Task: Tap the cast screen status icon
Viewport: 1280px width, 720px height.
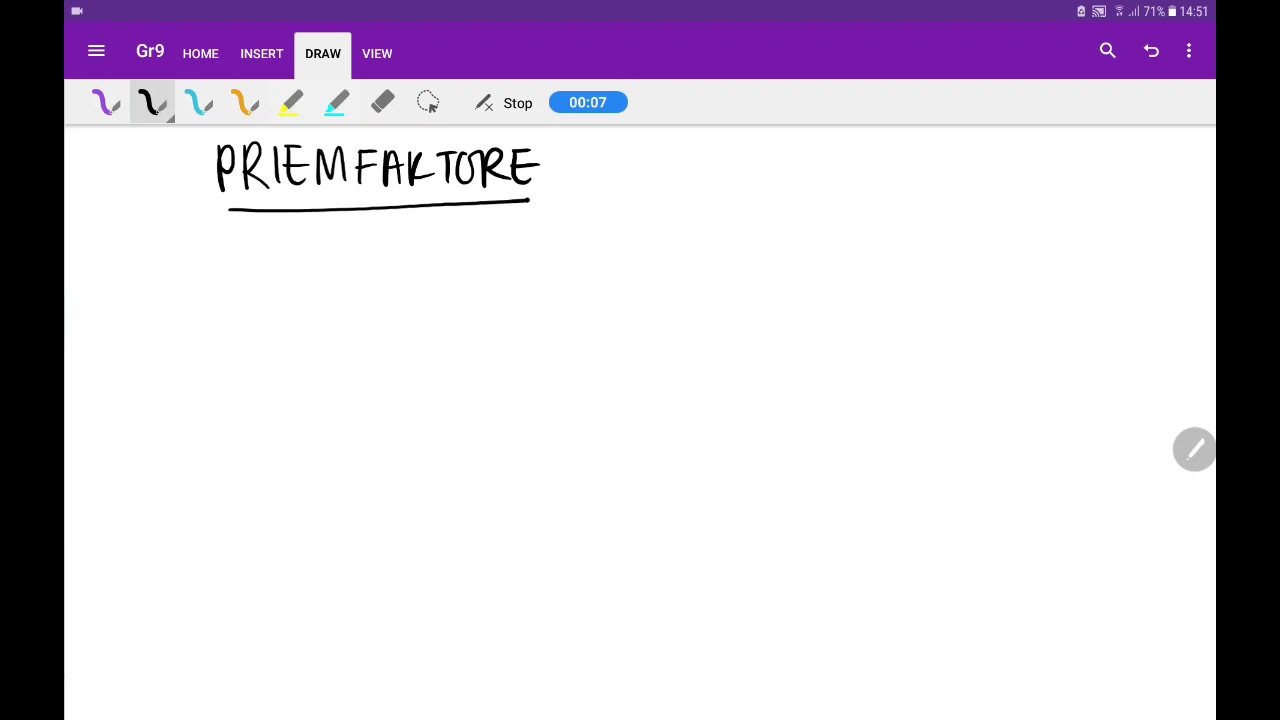Action: click(x=1099, y=11)
